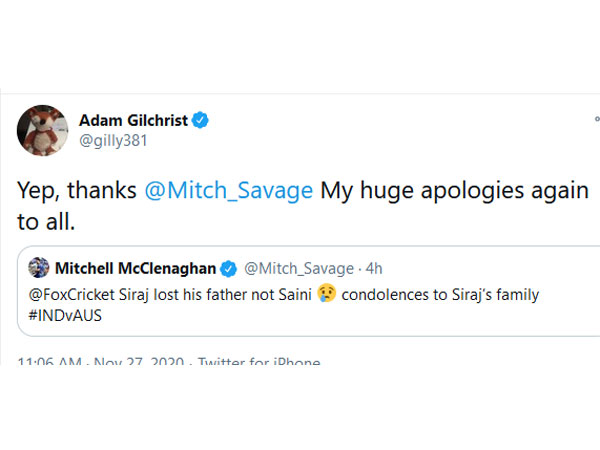Click the "My huge apologies again" text

[442, 191]
